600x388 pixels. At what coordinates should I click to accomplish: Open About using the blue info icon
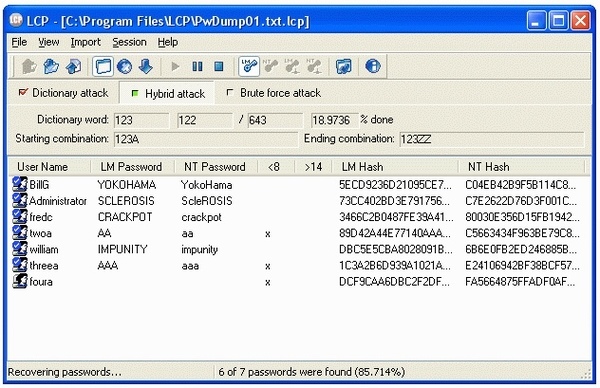coord(373,66)
